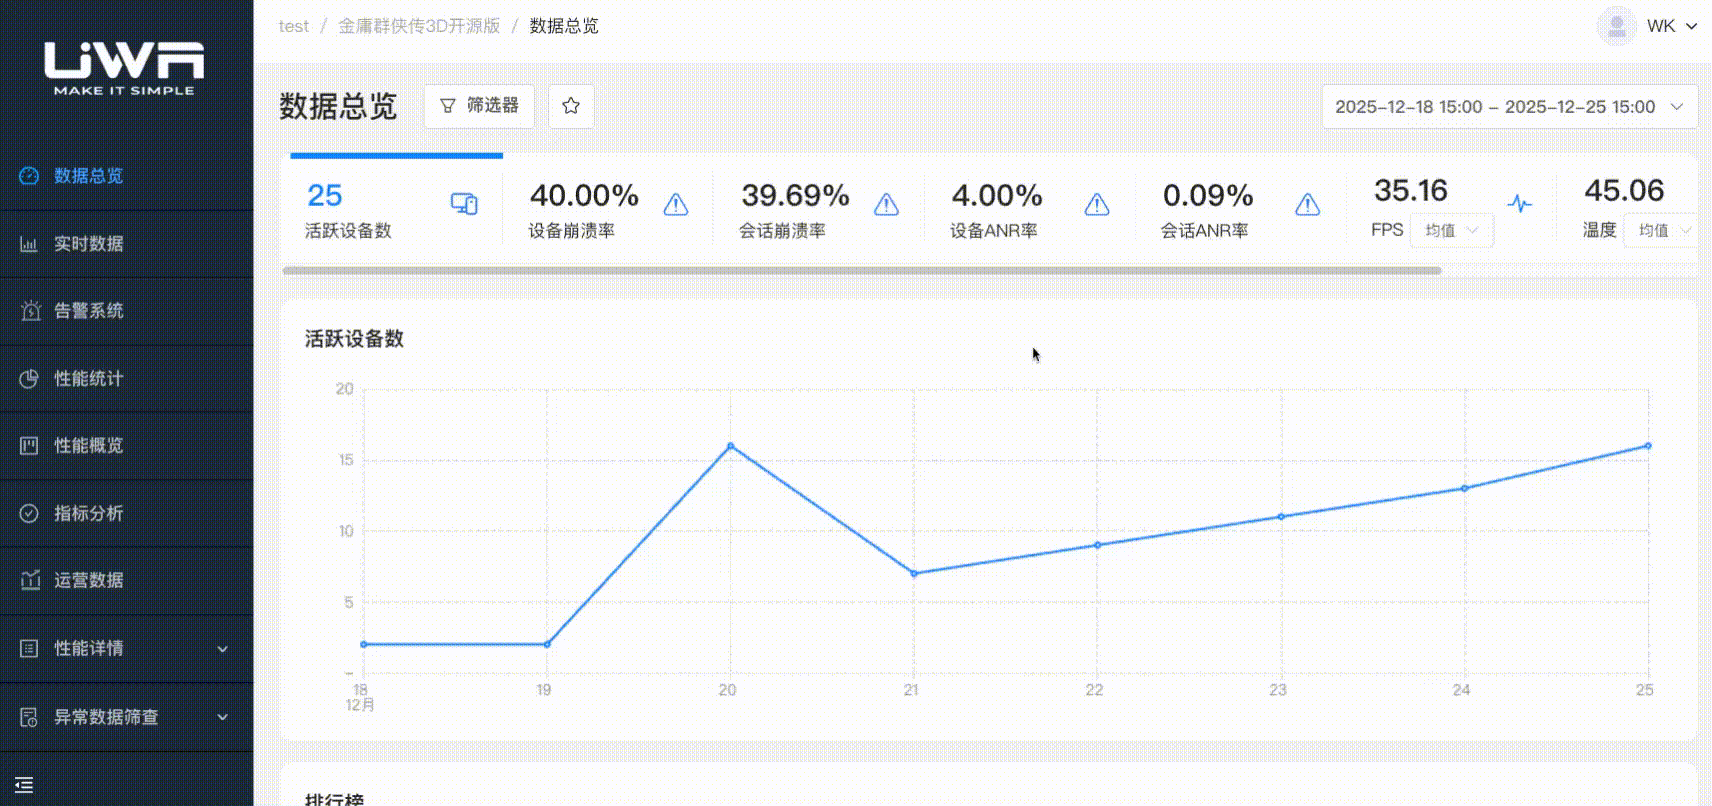Open the FPS 均值 dropdown
The width and height of the screenshot is (1712, 806).
(1451, 230)
